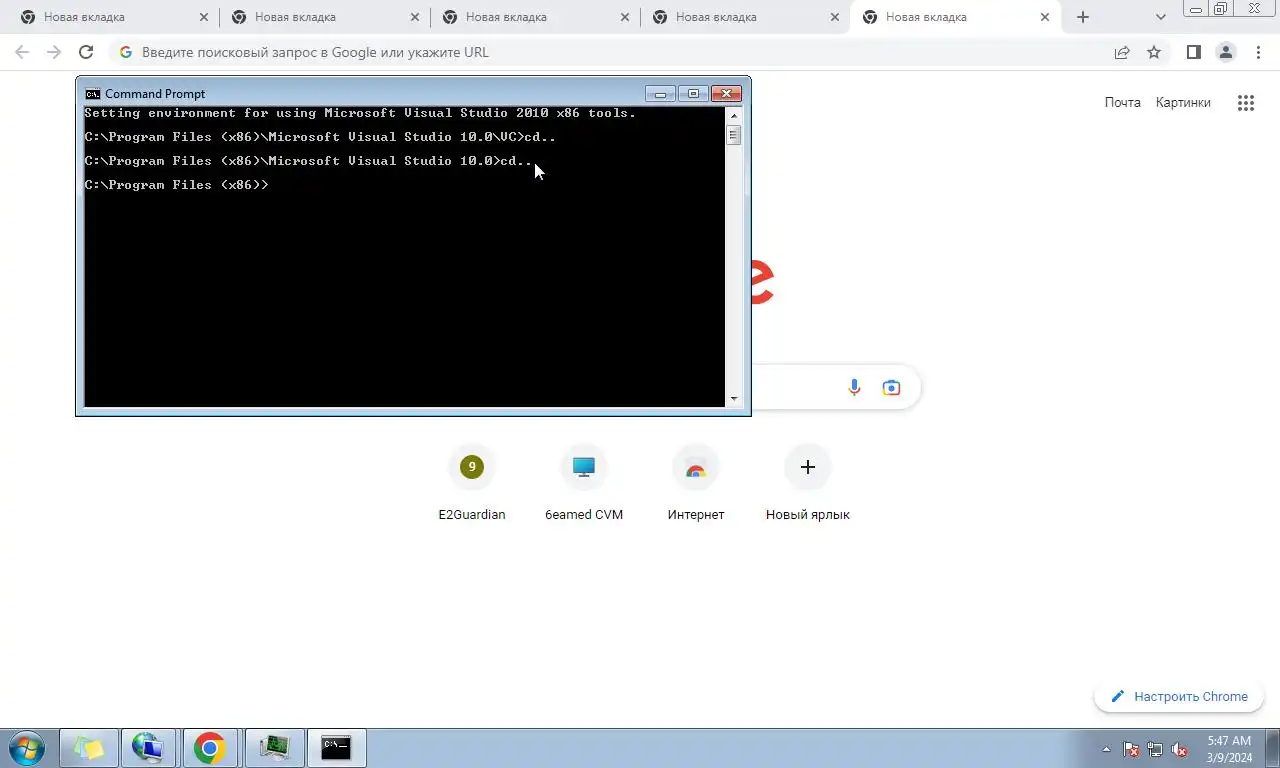The image size is (1280, 768).
Task: Click the 'C:\Program Files (x86)>' prompt line
Action: click(177, 185)
